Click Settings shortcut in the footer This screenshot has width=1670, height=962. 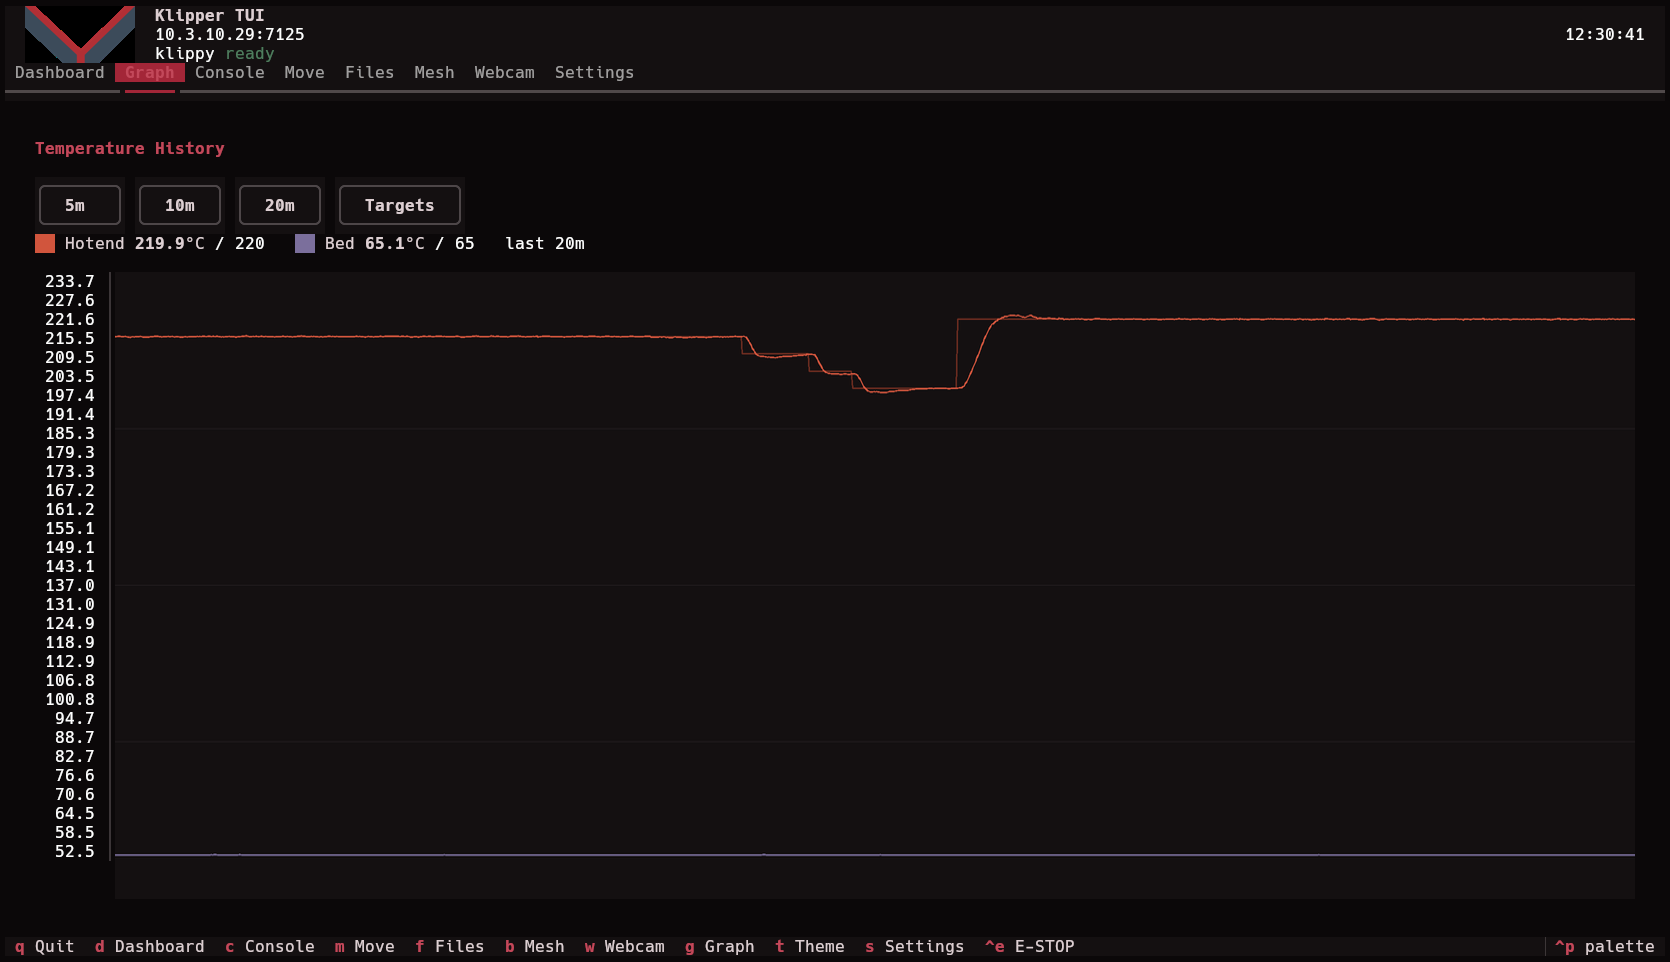pos(915,947)
